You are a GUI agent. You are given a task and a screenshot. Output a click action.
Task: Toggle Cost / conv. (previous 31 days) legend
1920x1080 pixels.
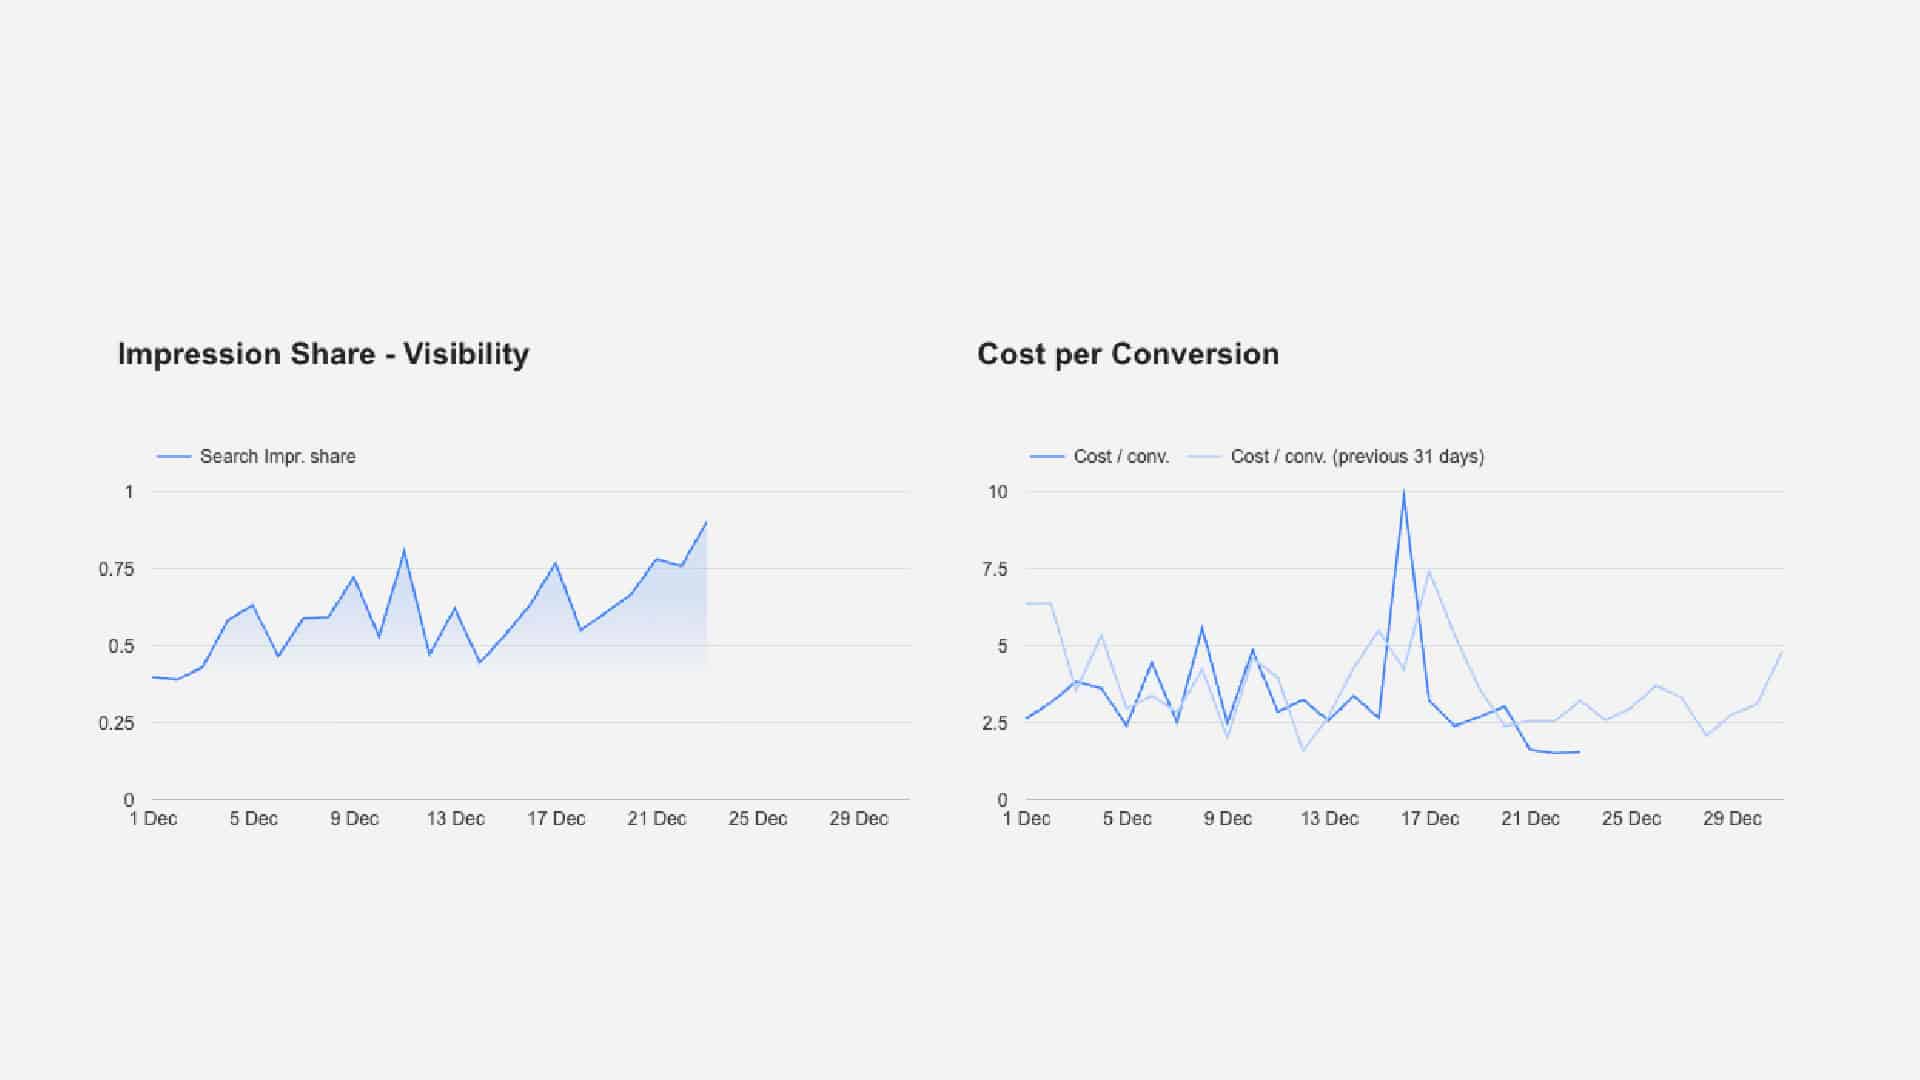point(1356,457)
